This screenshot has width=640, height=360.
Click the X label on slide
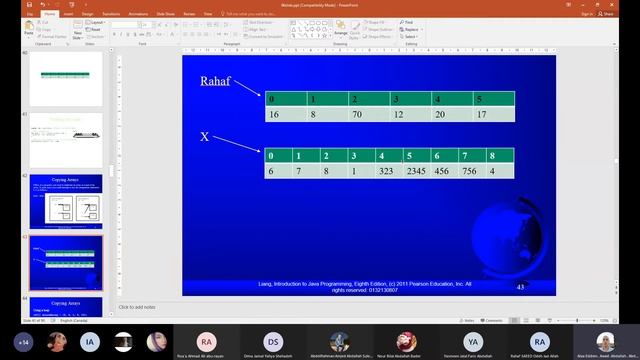(x=204, y=136)
